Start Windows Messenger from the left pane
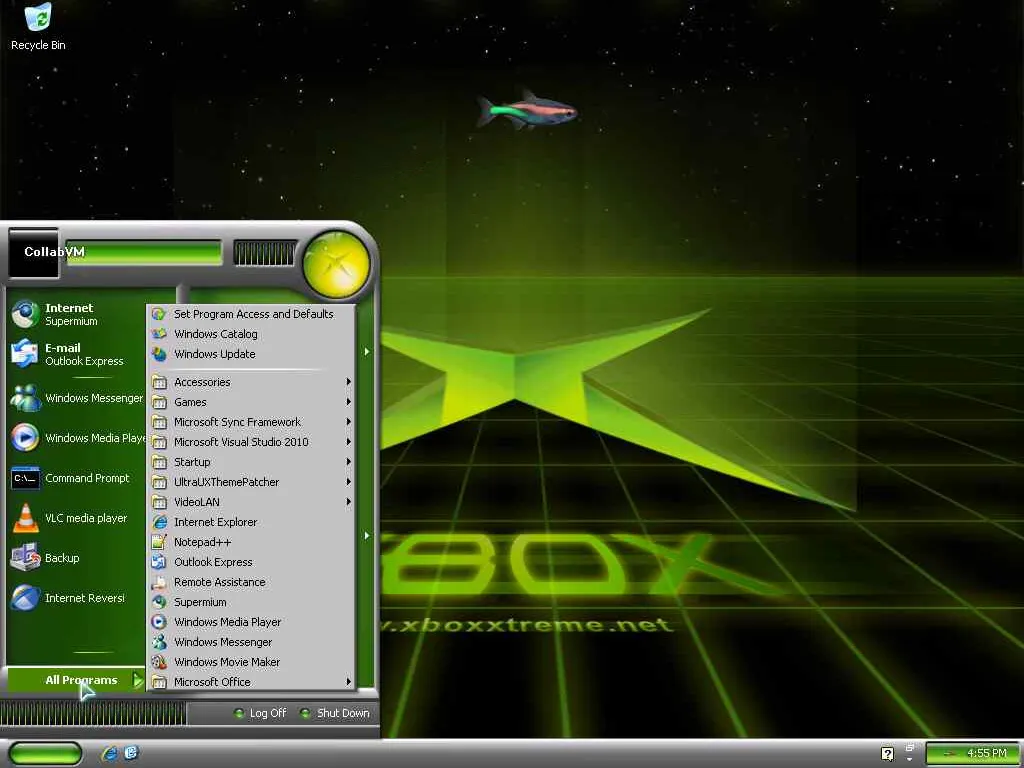The width and height of the screenshot is (1024, 768). (x=76, y=398)
